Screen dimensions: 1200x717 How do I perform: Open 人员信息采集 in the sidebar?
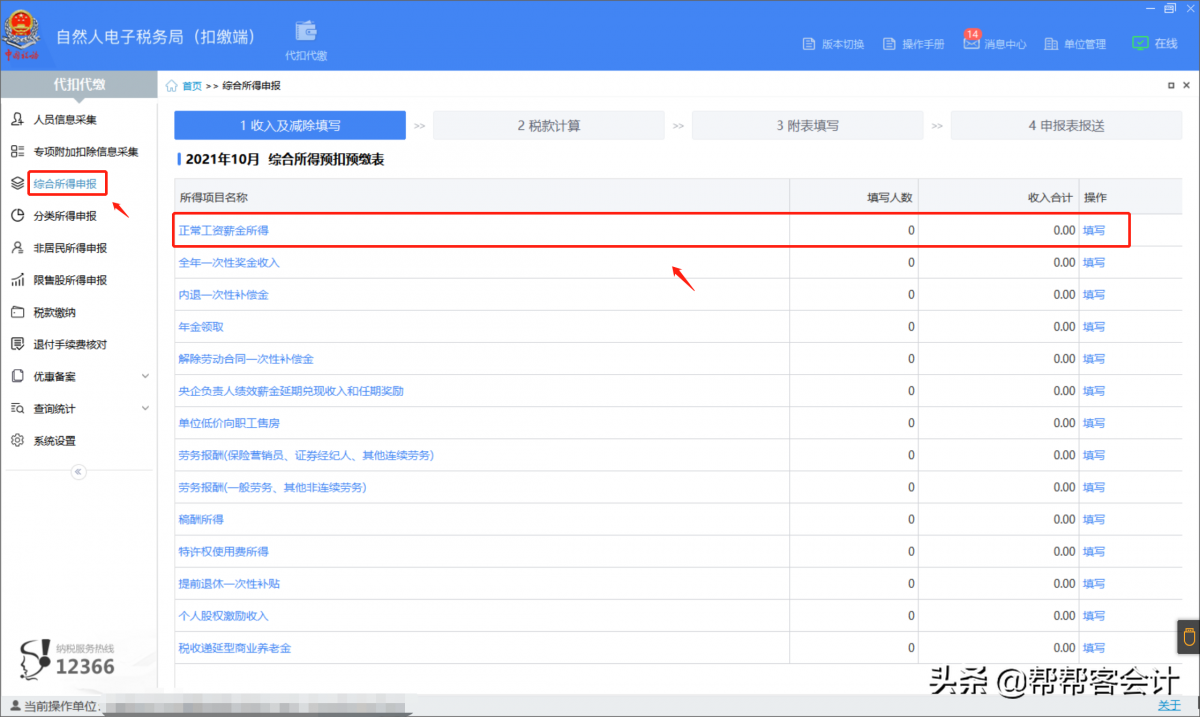pos(65,120)
